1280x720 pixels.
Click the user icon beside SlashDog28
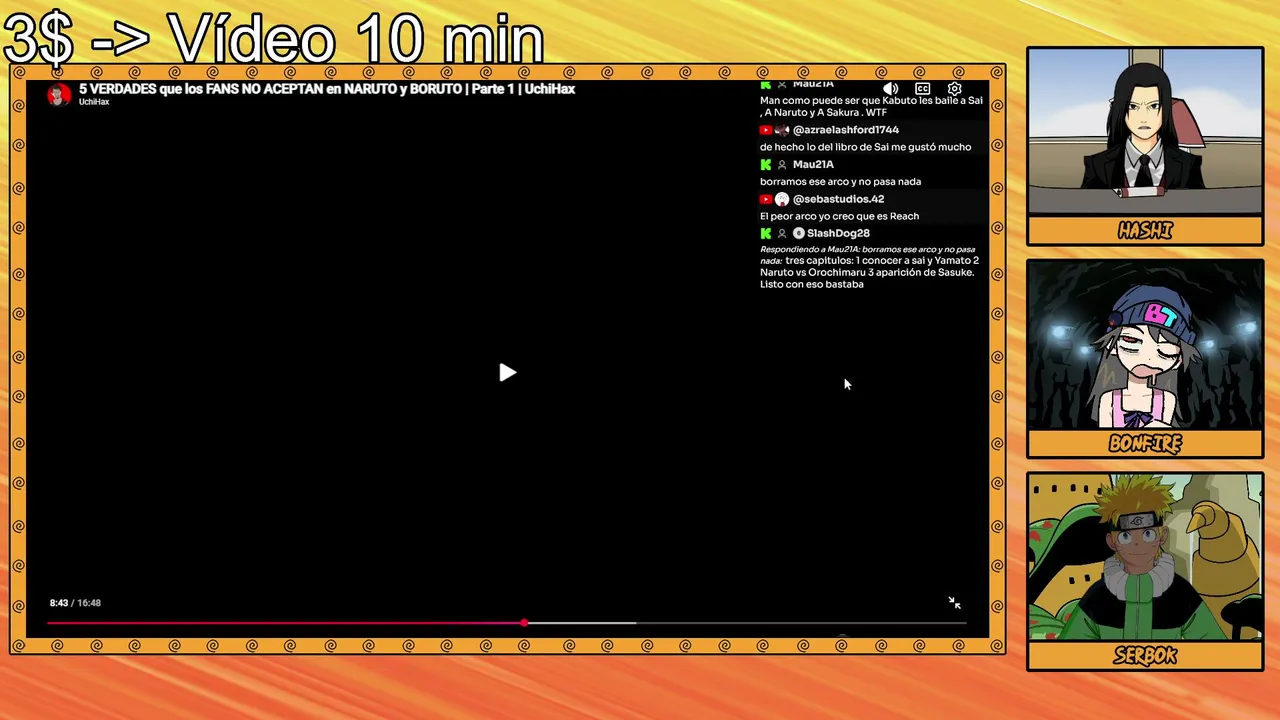point(782,234)
